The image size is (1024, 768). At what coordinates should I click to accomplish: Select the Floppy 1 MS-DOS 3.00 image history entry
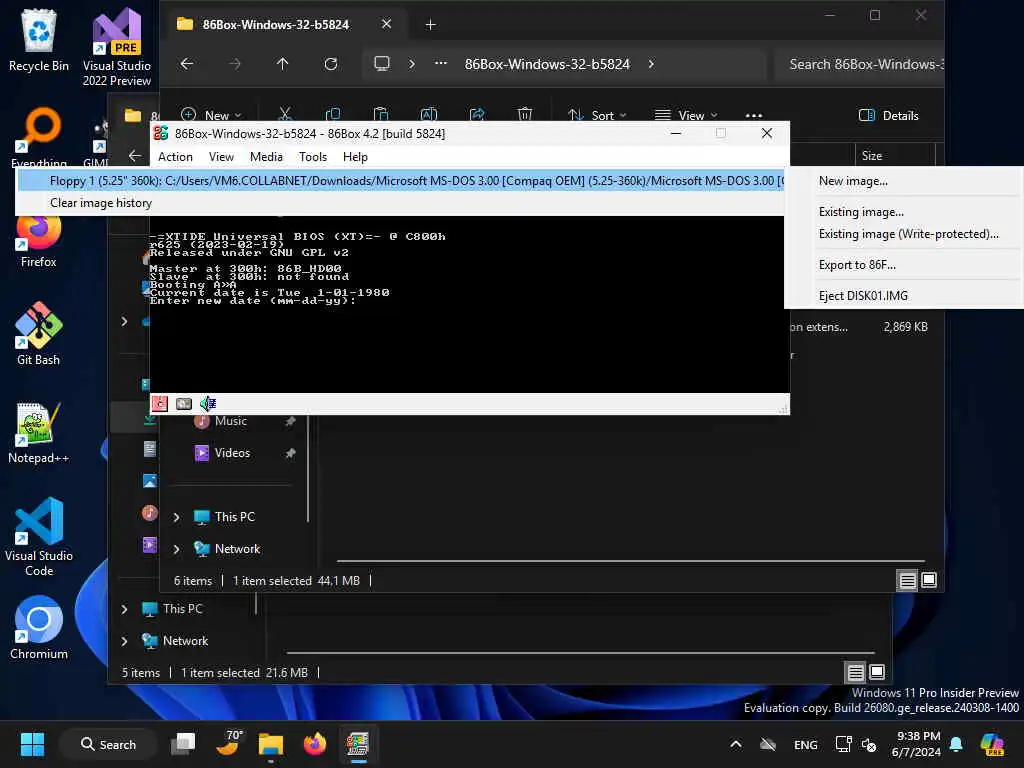coord(400,181)
